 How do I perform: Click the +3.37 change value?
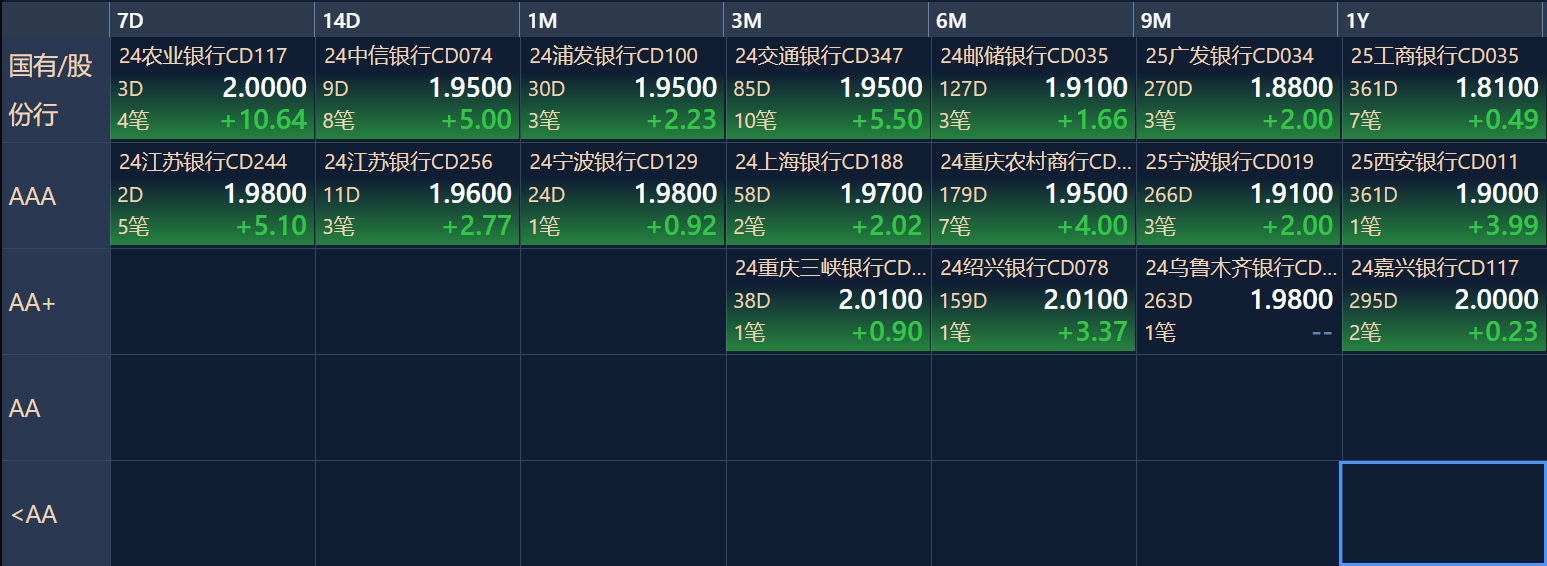pyautogui.click(x=1092, y=332)
